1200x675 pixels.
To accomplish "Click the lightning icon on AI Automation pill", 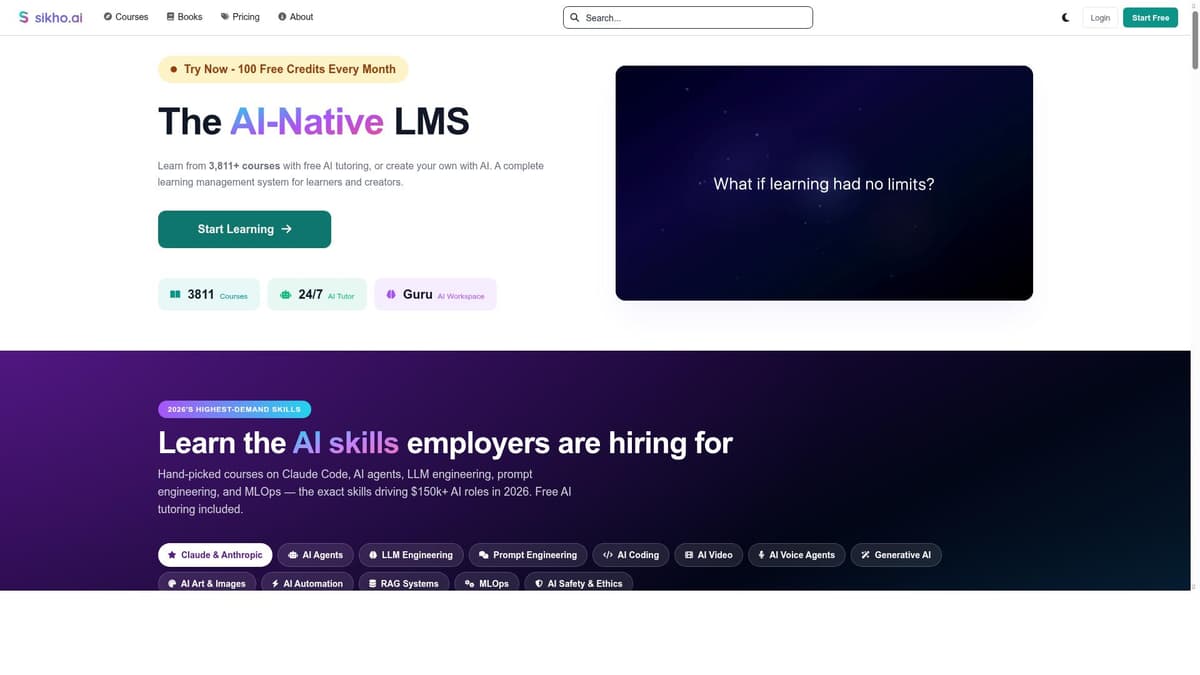I will (276, 583).
